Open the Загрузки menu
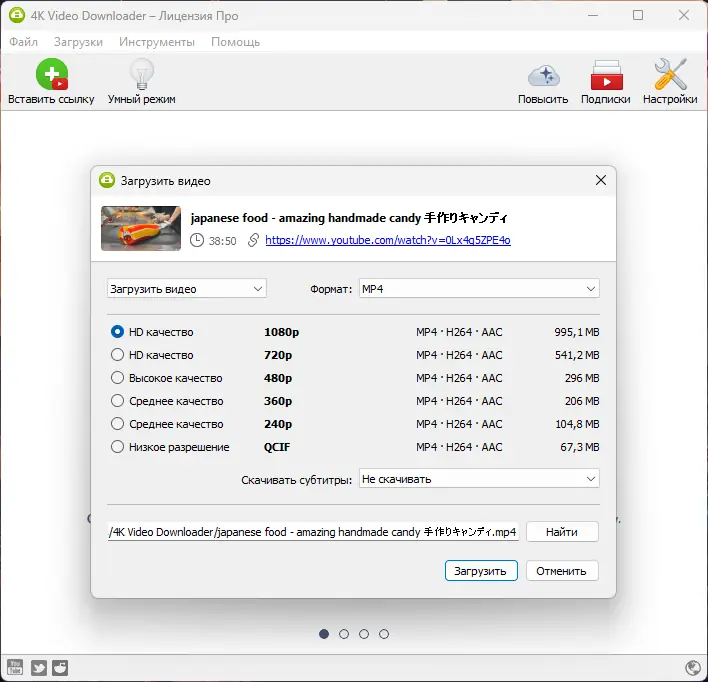The image size is (708, 682). [x=78, y=42]
